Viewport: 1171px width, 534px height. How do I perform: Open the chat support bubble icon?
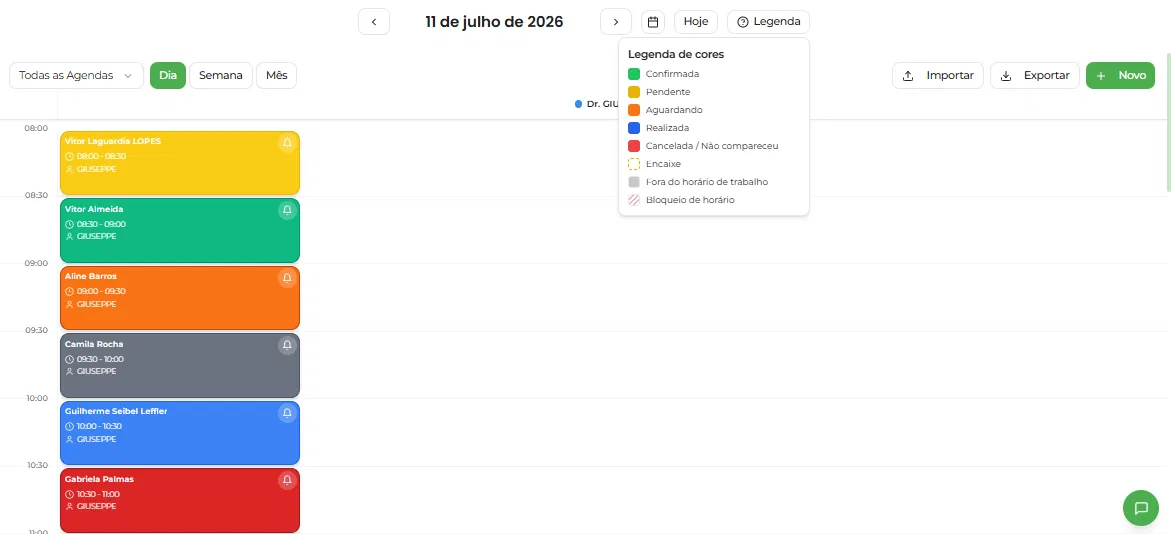[x=1141, y=508]
